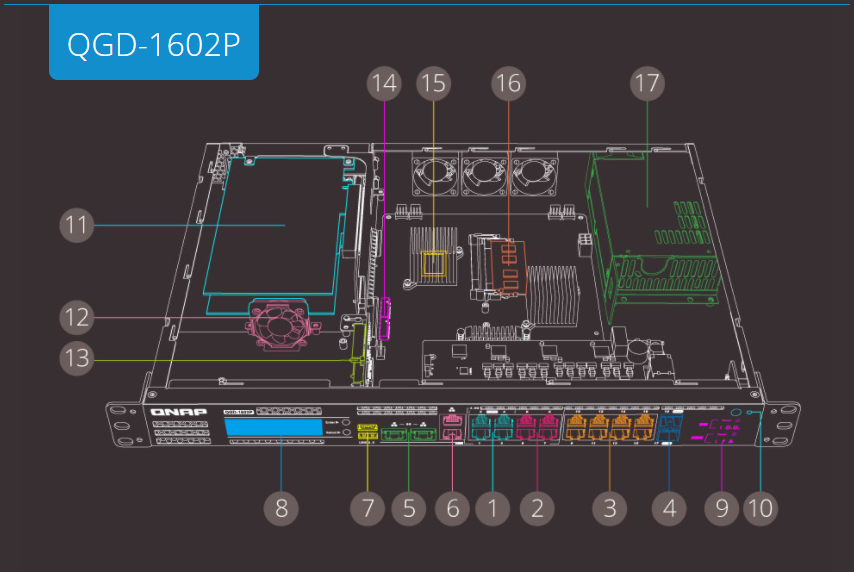Viewport: 854px width, 572px height.
Task: Click callout number 15 above the heatsink
Action: click(432, 83)
